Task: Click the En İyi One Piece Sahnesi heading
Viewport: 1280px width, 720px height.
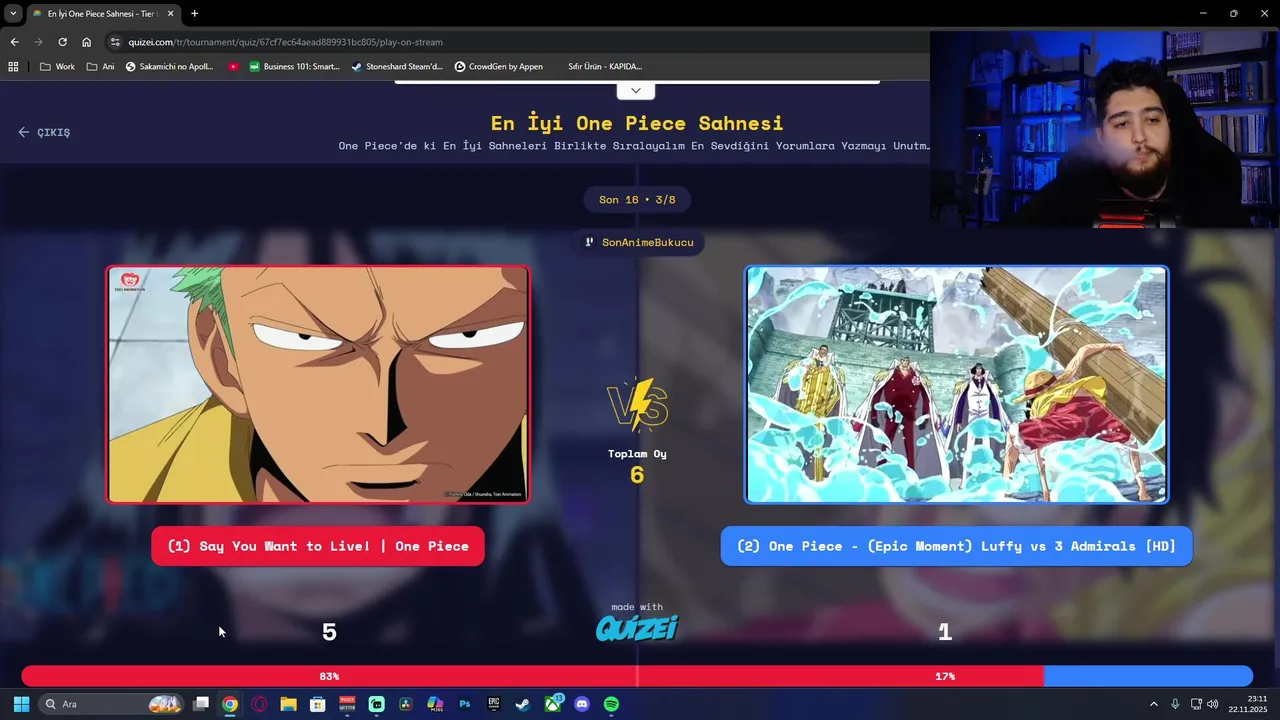Action: click(637, 123)
